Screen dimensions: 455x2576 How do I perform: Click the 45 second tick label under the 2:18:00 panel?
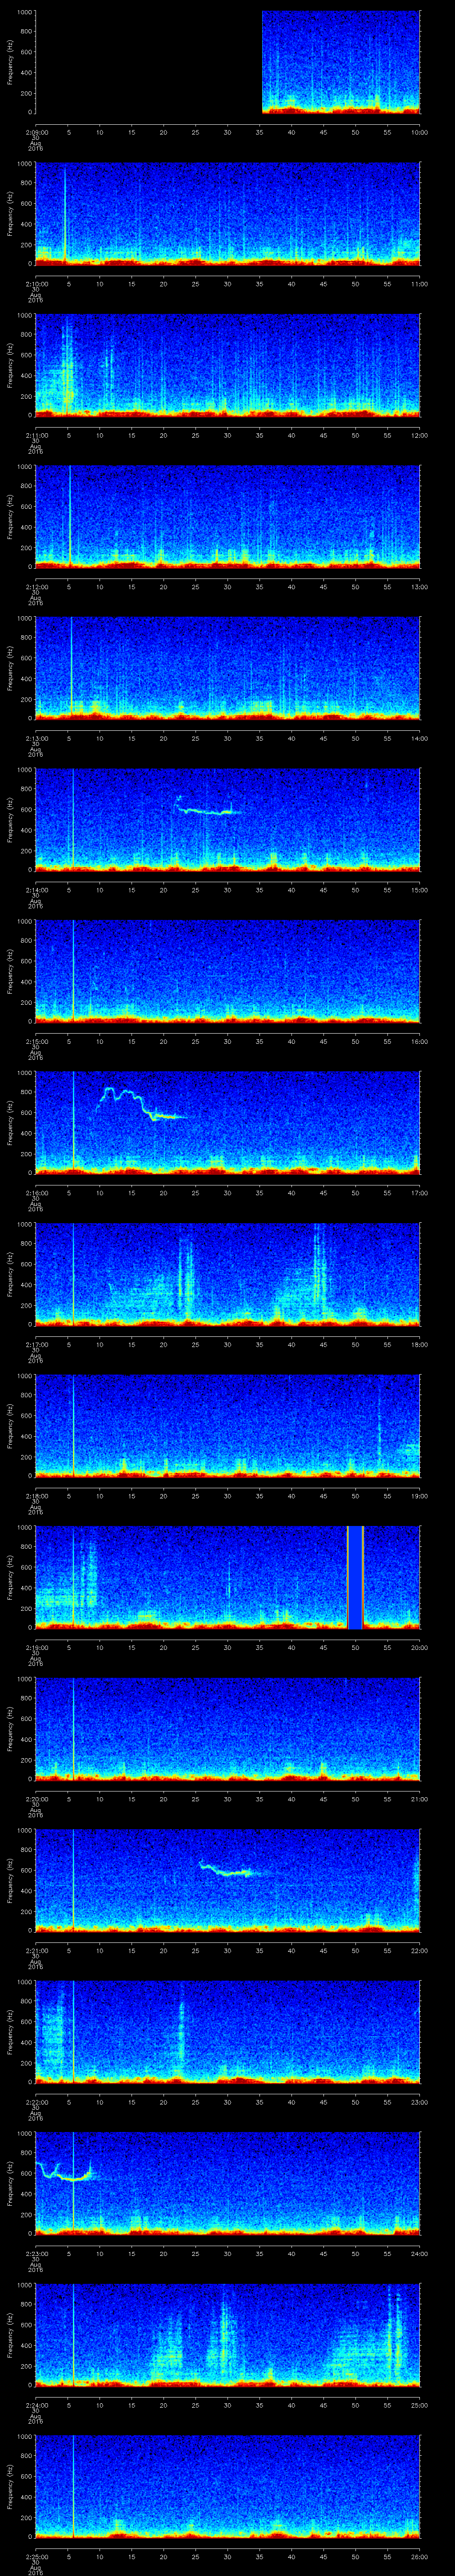[323, 1496]
